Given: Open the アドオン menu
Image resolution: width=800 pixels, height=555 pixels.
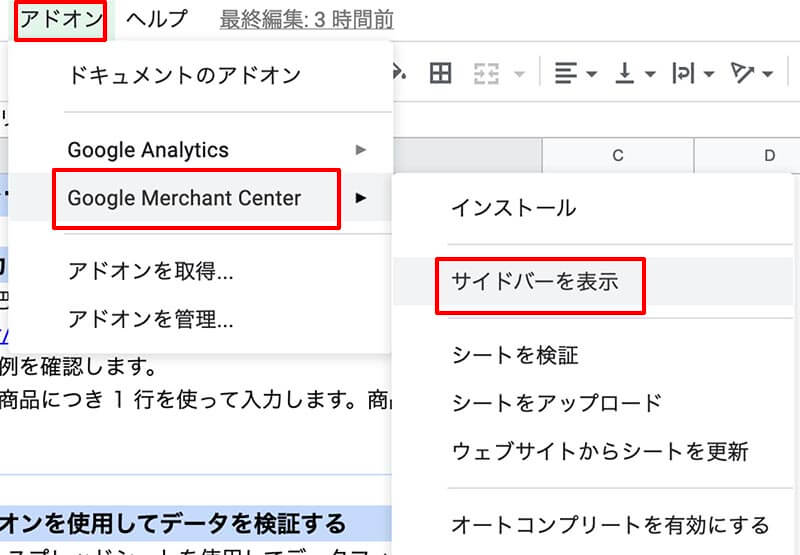Looking at the screenshot, I should coord(60,20).
